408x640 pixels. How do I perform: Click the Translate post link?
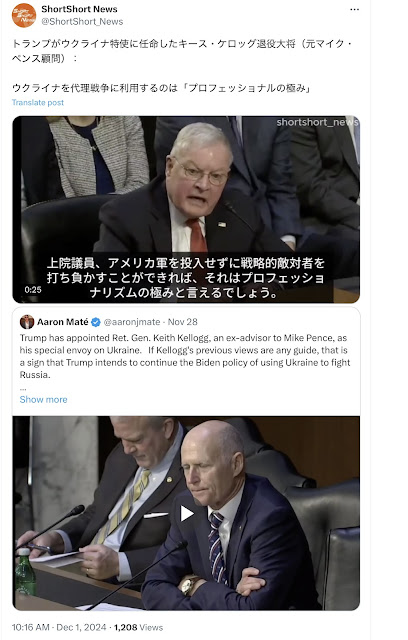point(38,102)
